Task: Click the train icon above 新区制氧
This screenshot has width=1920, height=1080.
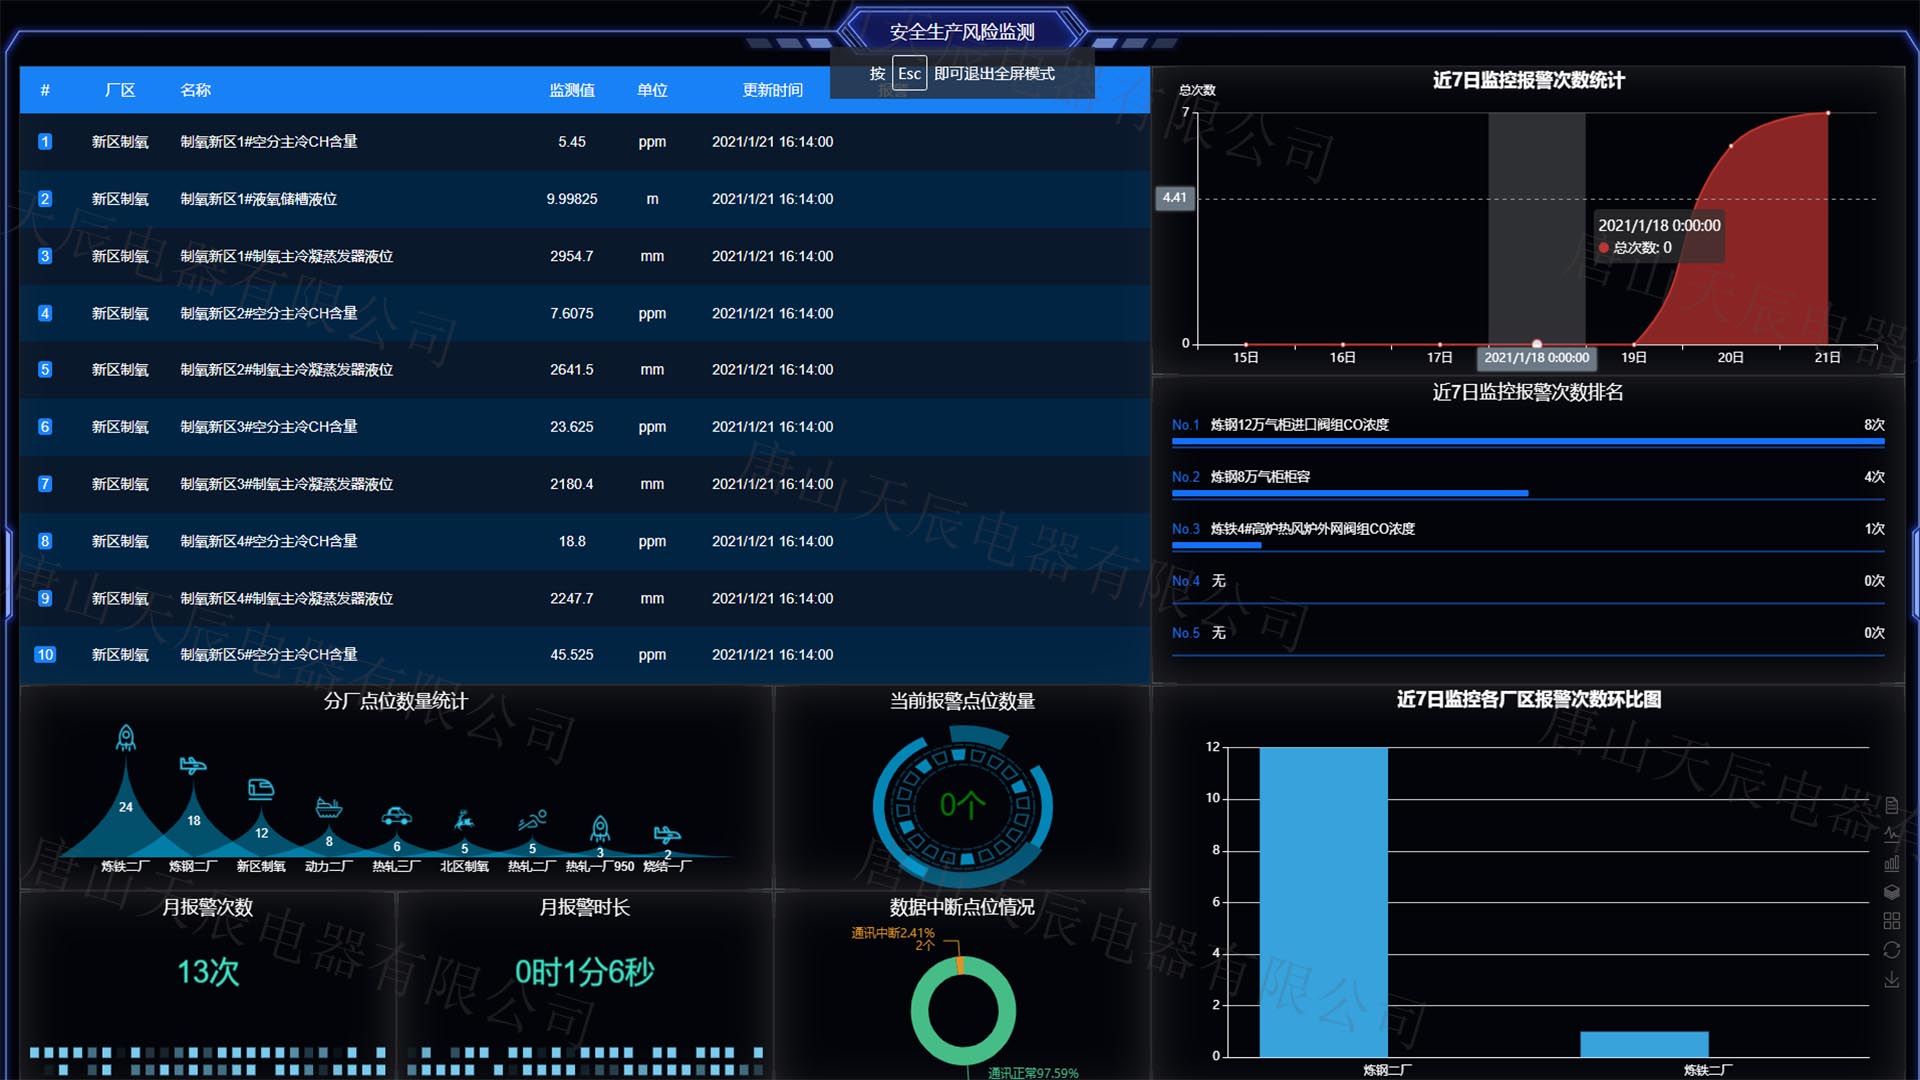Action: [261, 789]
